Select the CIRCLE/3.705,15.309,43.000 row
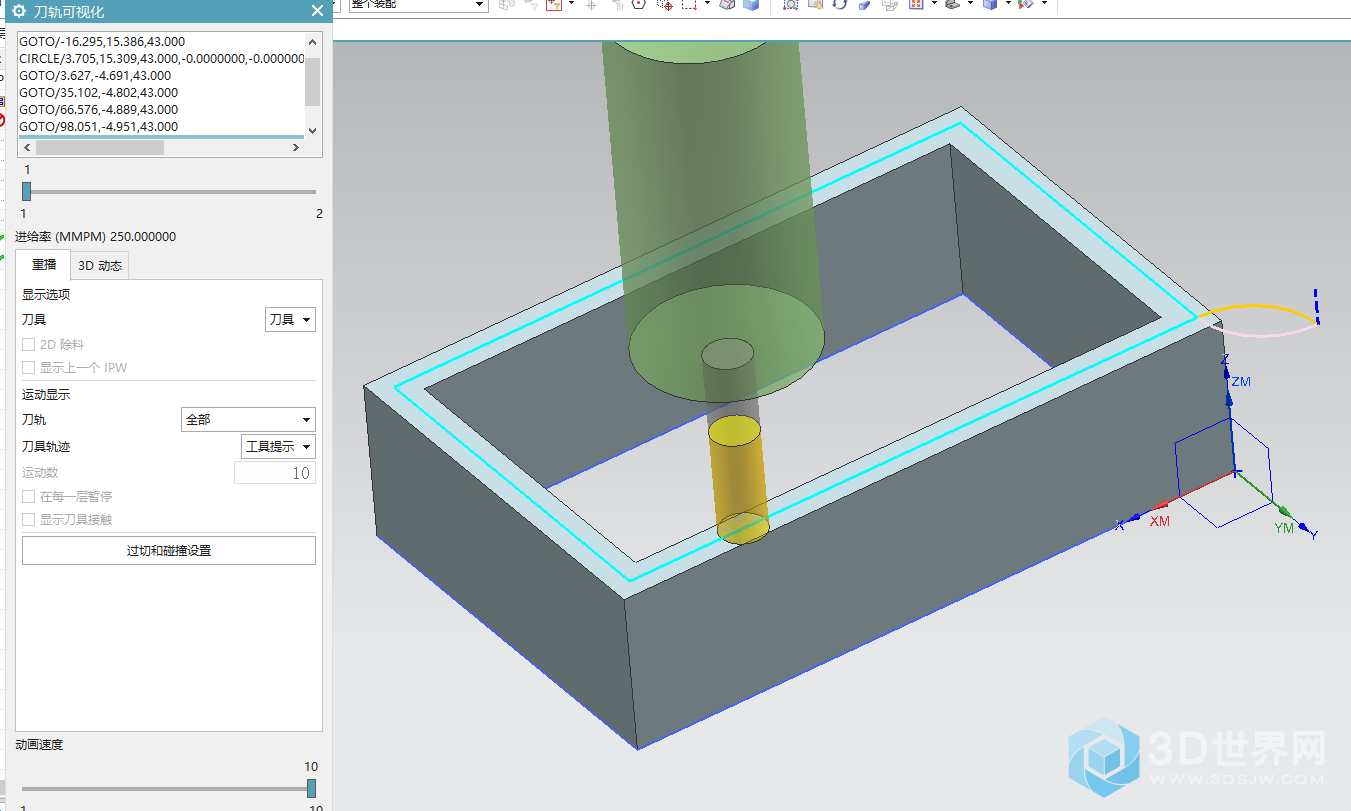The width and height of the screenshot is (1351, 811). 160,58
